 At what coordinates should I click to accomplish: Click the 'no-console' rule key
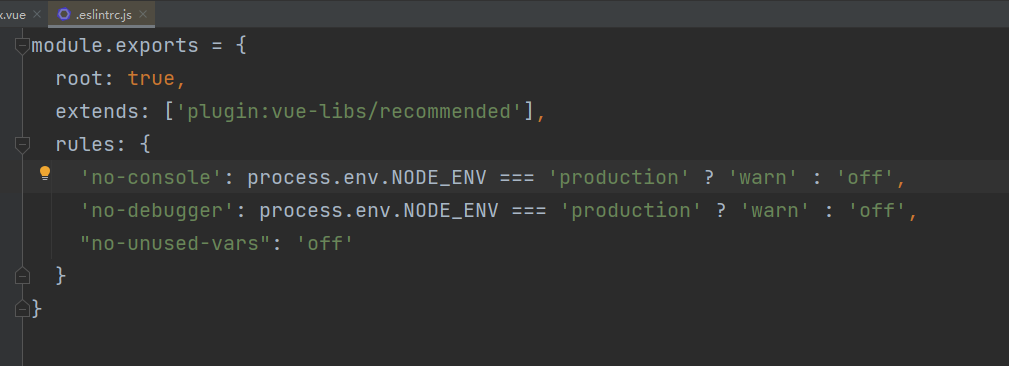(x=151, y=178)
